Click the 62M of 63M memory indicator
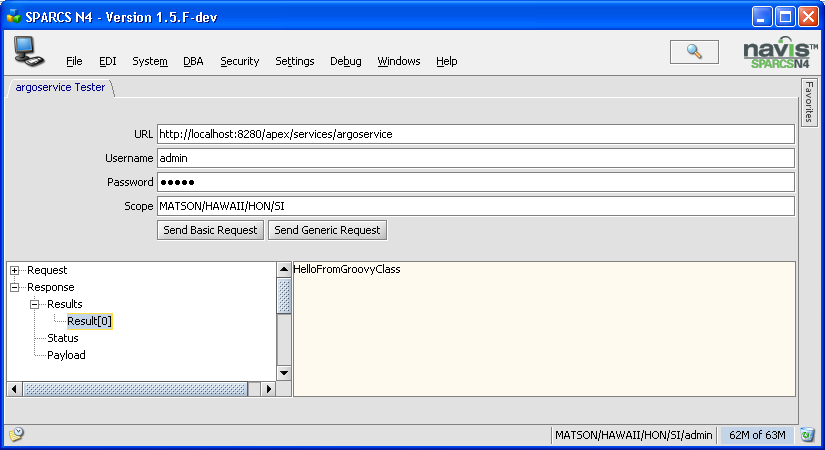The width and height of the screenshot is (825, 450). (x=757, y=435)
